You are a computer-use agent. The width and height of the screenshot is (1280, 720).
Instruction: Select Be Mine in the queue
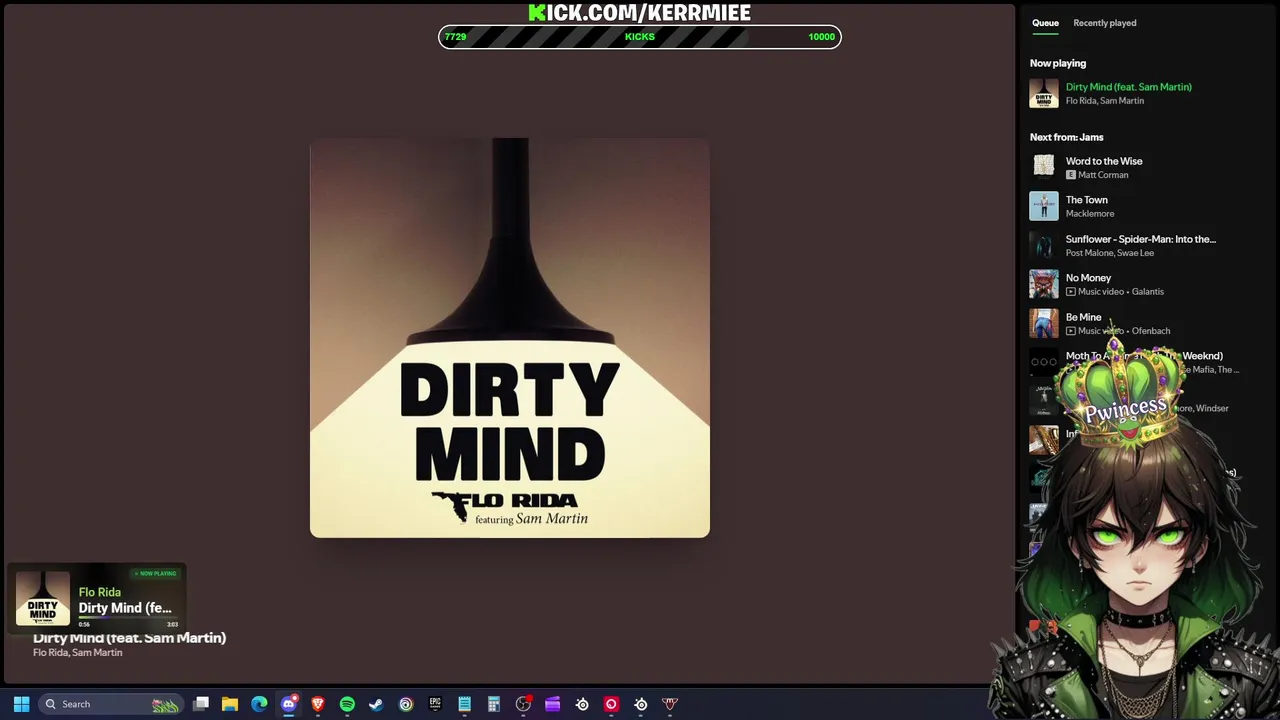point(1083,317)
